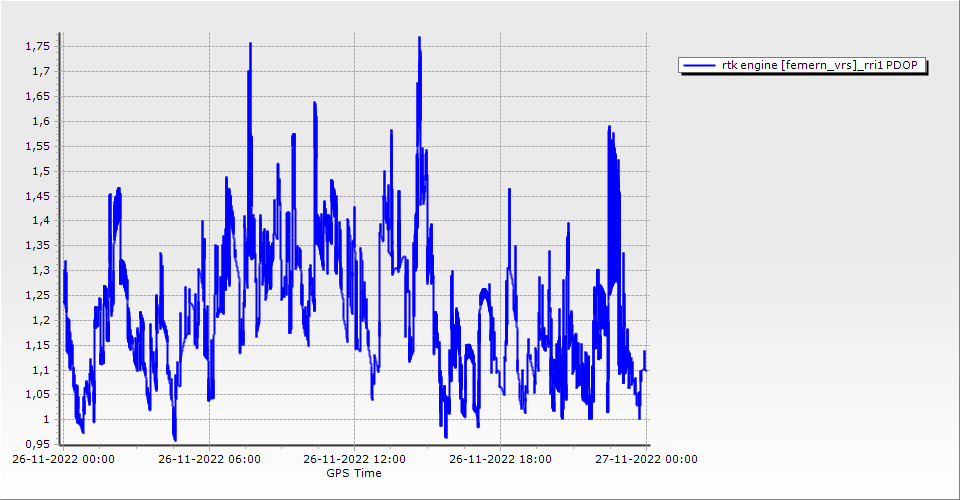
Task: Select the legend entry text ending in PDOP
Action: (821, 66)
